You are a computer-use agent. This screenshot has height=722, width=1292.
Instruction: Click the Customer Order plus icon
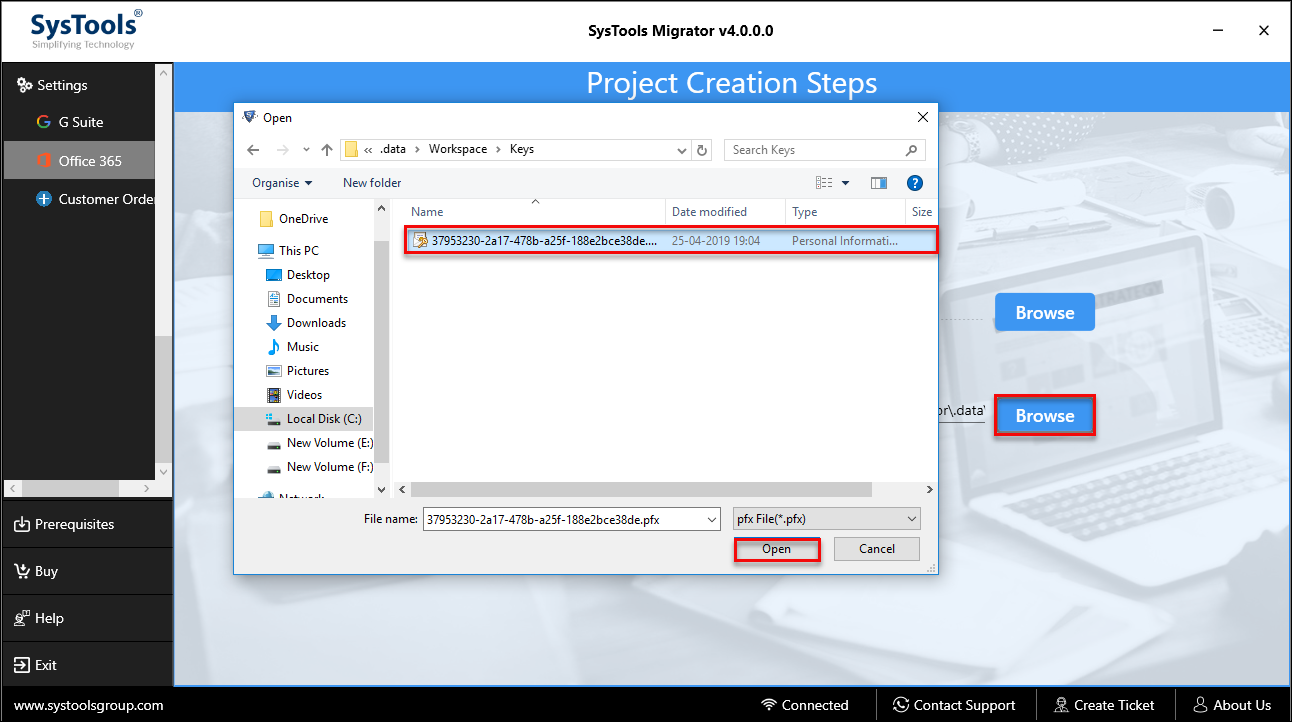pyautogui.click(x=44, y=199)
